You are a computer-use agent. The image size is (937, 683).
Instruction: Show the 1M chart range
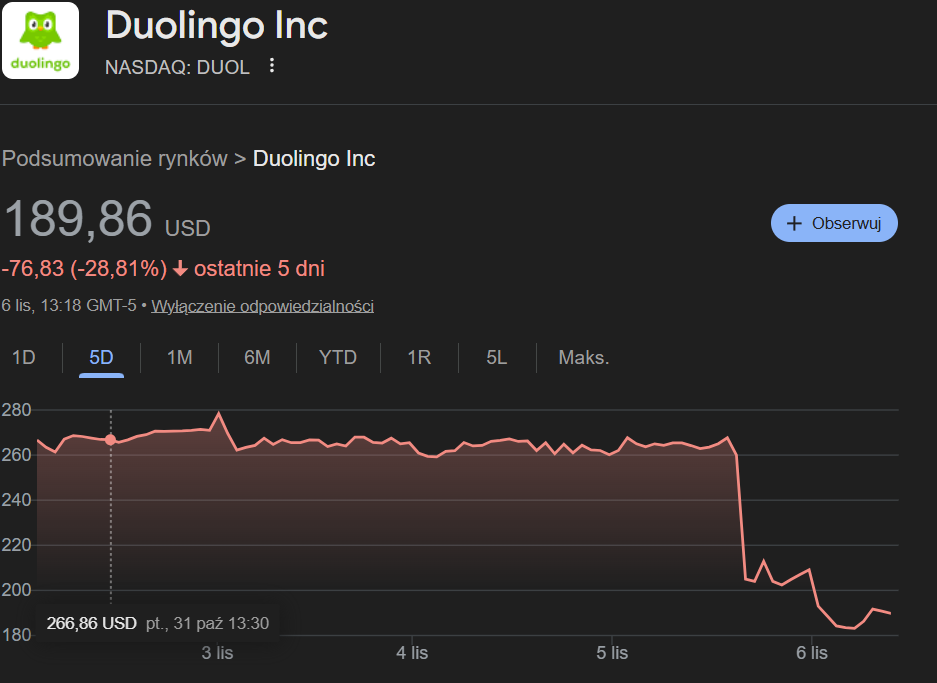click(x=179, y=357)
